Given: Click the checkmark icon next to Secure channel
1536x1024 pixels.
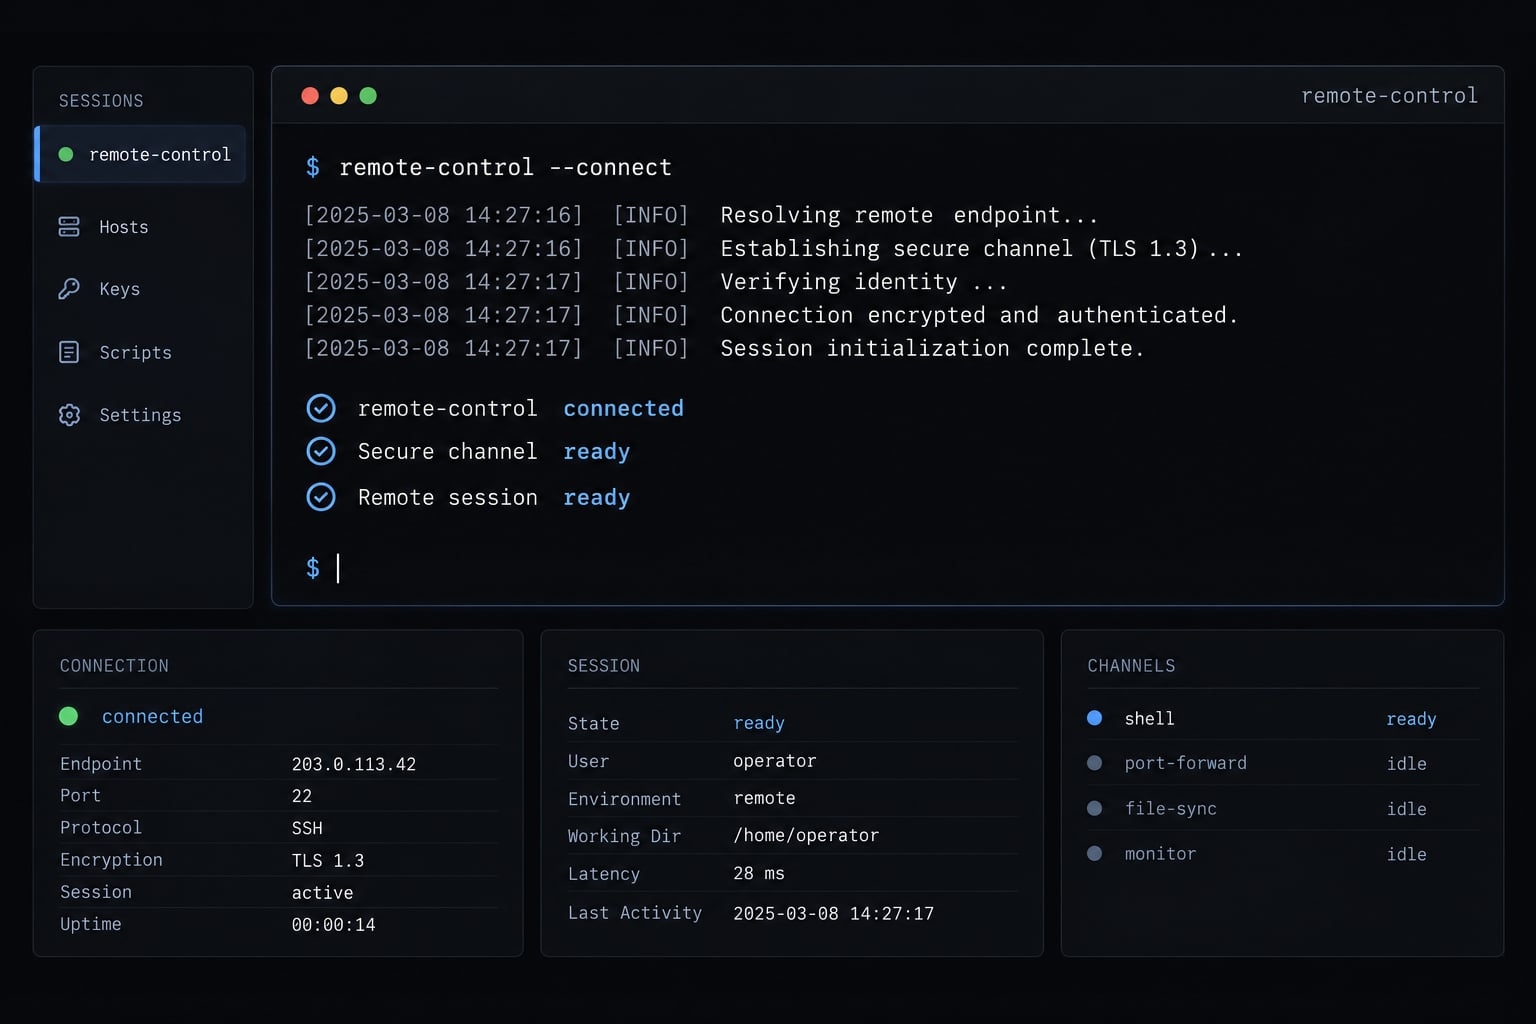Looking at the screenshot, I should pyautogui.click(x=321, y=451).
